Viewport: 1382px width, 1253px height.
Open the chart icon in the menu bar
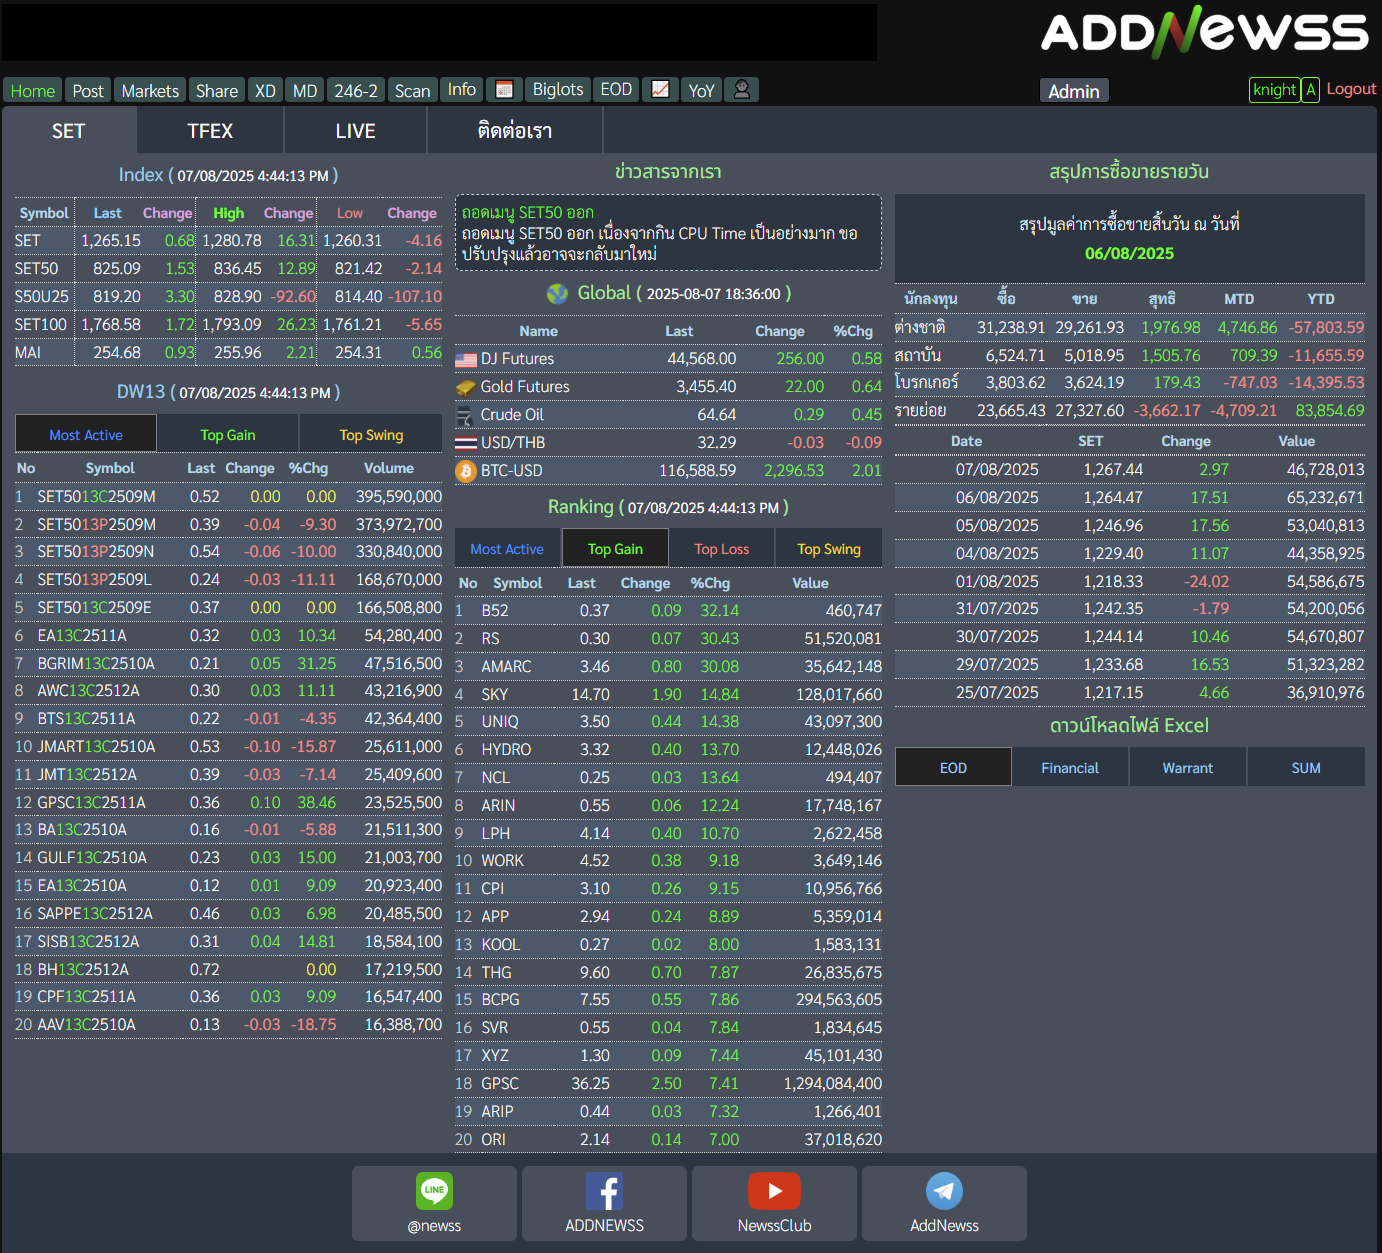click(660, 90)
